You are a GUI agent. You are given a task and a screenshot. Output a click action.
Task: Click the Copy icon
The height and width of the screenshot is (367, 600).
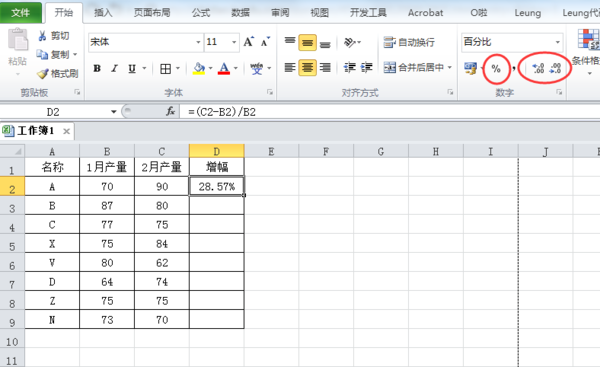(x=42, y=55)
